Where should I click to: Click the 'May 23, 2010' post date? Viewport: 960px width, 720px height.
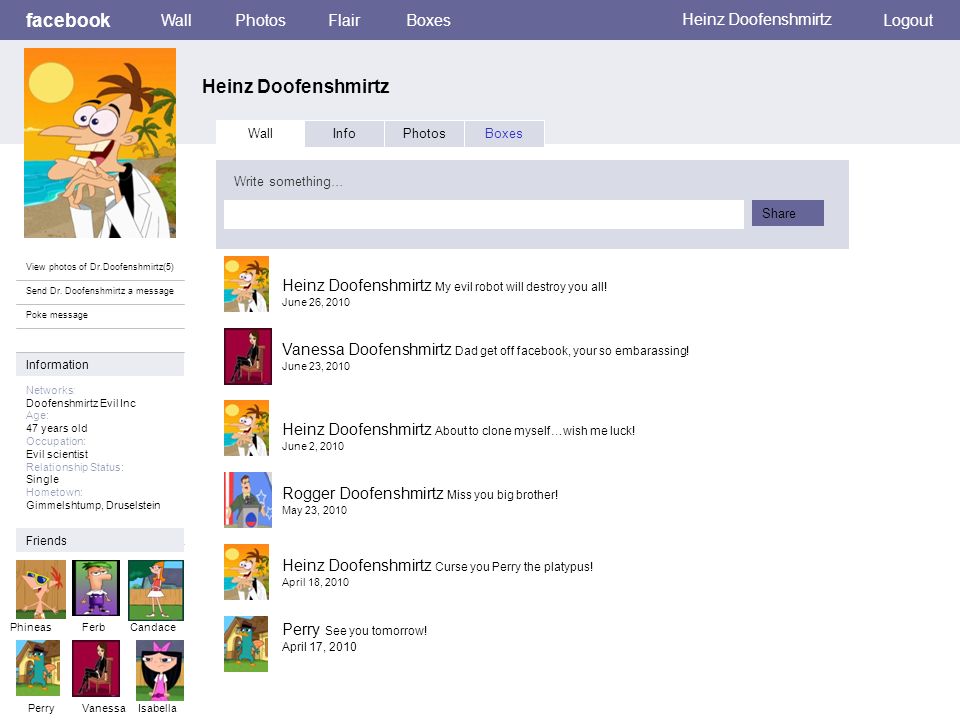point(314,510)
